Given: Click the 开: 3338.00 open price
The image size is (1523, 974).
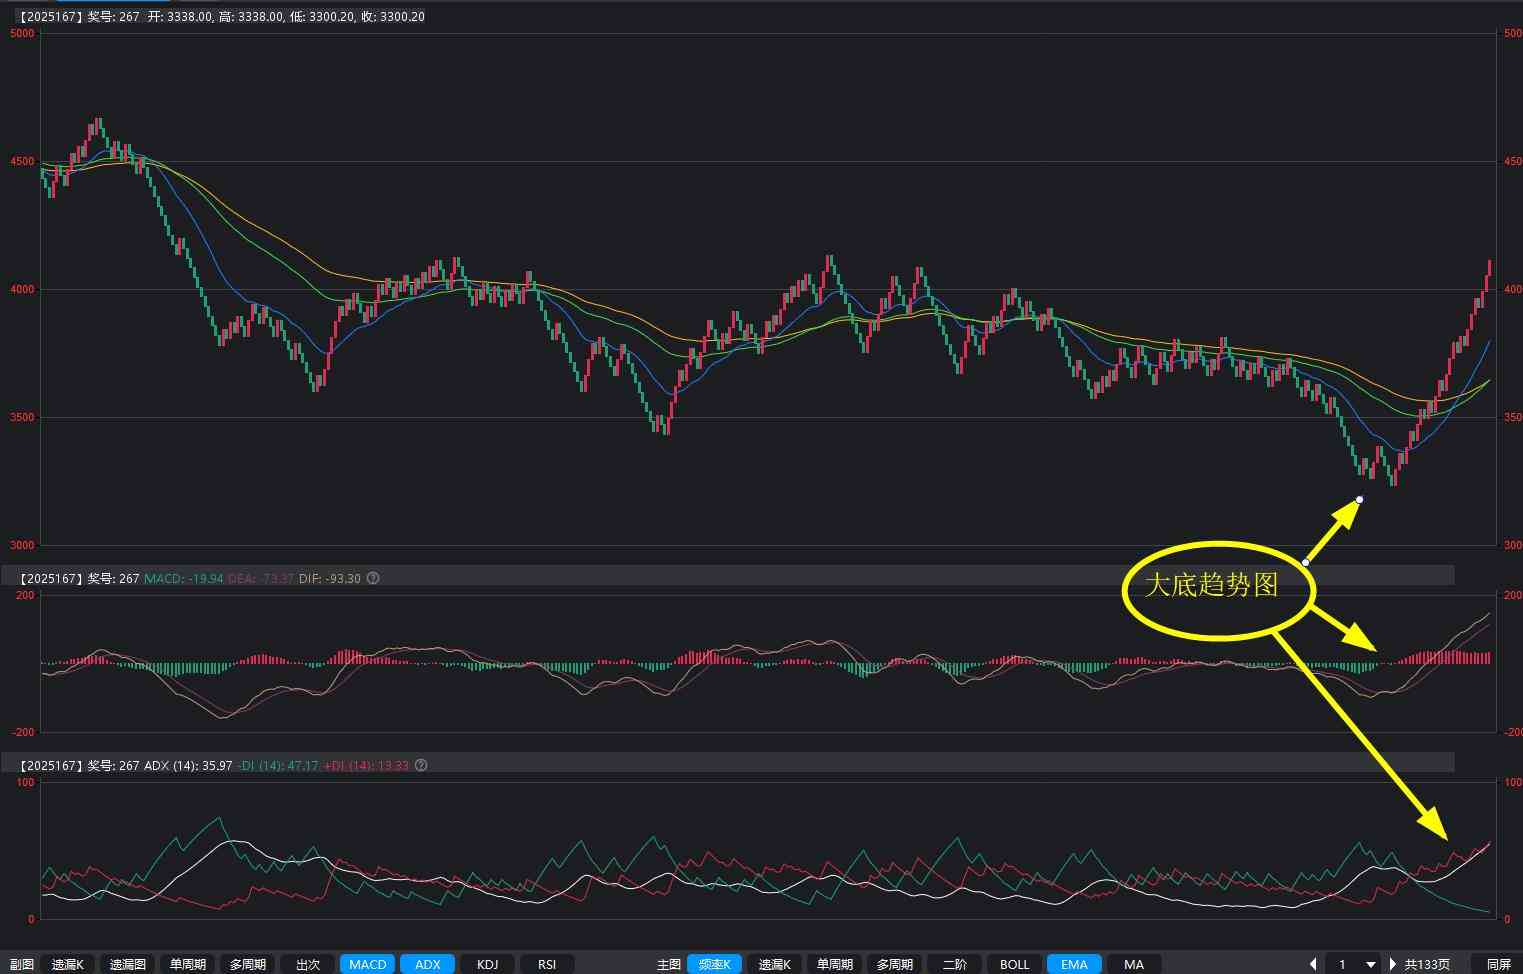Looking at the screenshot, I should click(179, 17).
